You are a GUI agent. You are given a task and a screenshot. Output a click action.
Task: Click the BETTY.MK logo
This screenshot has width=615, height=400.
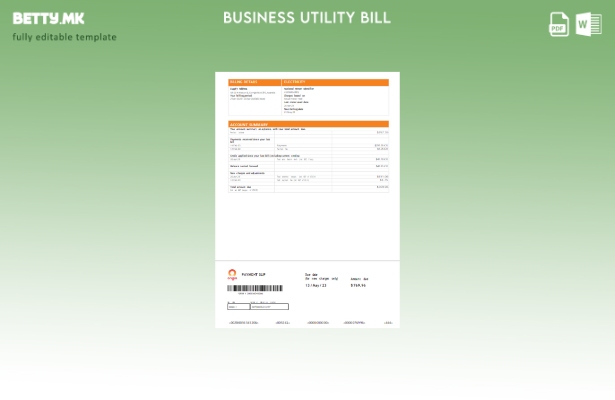tap(49, 18)
